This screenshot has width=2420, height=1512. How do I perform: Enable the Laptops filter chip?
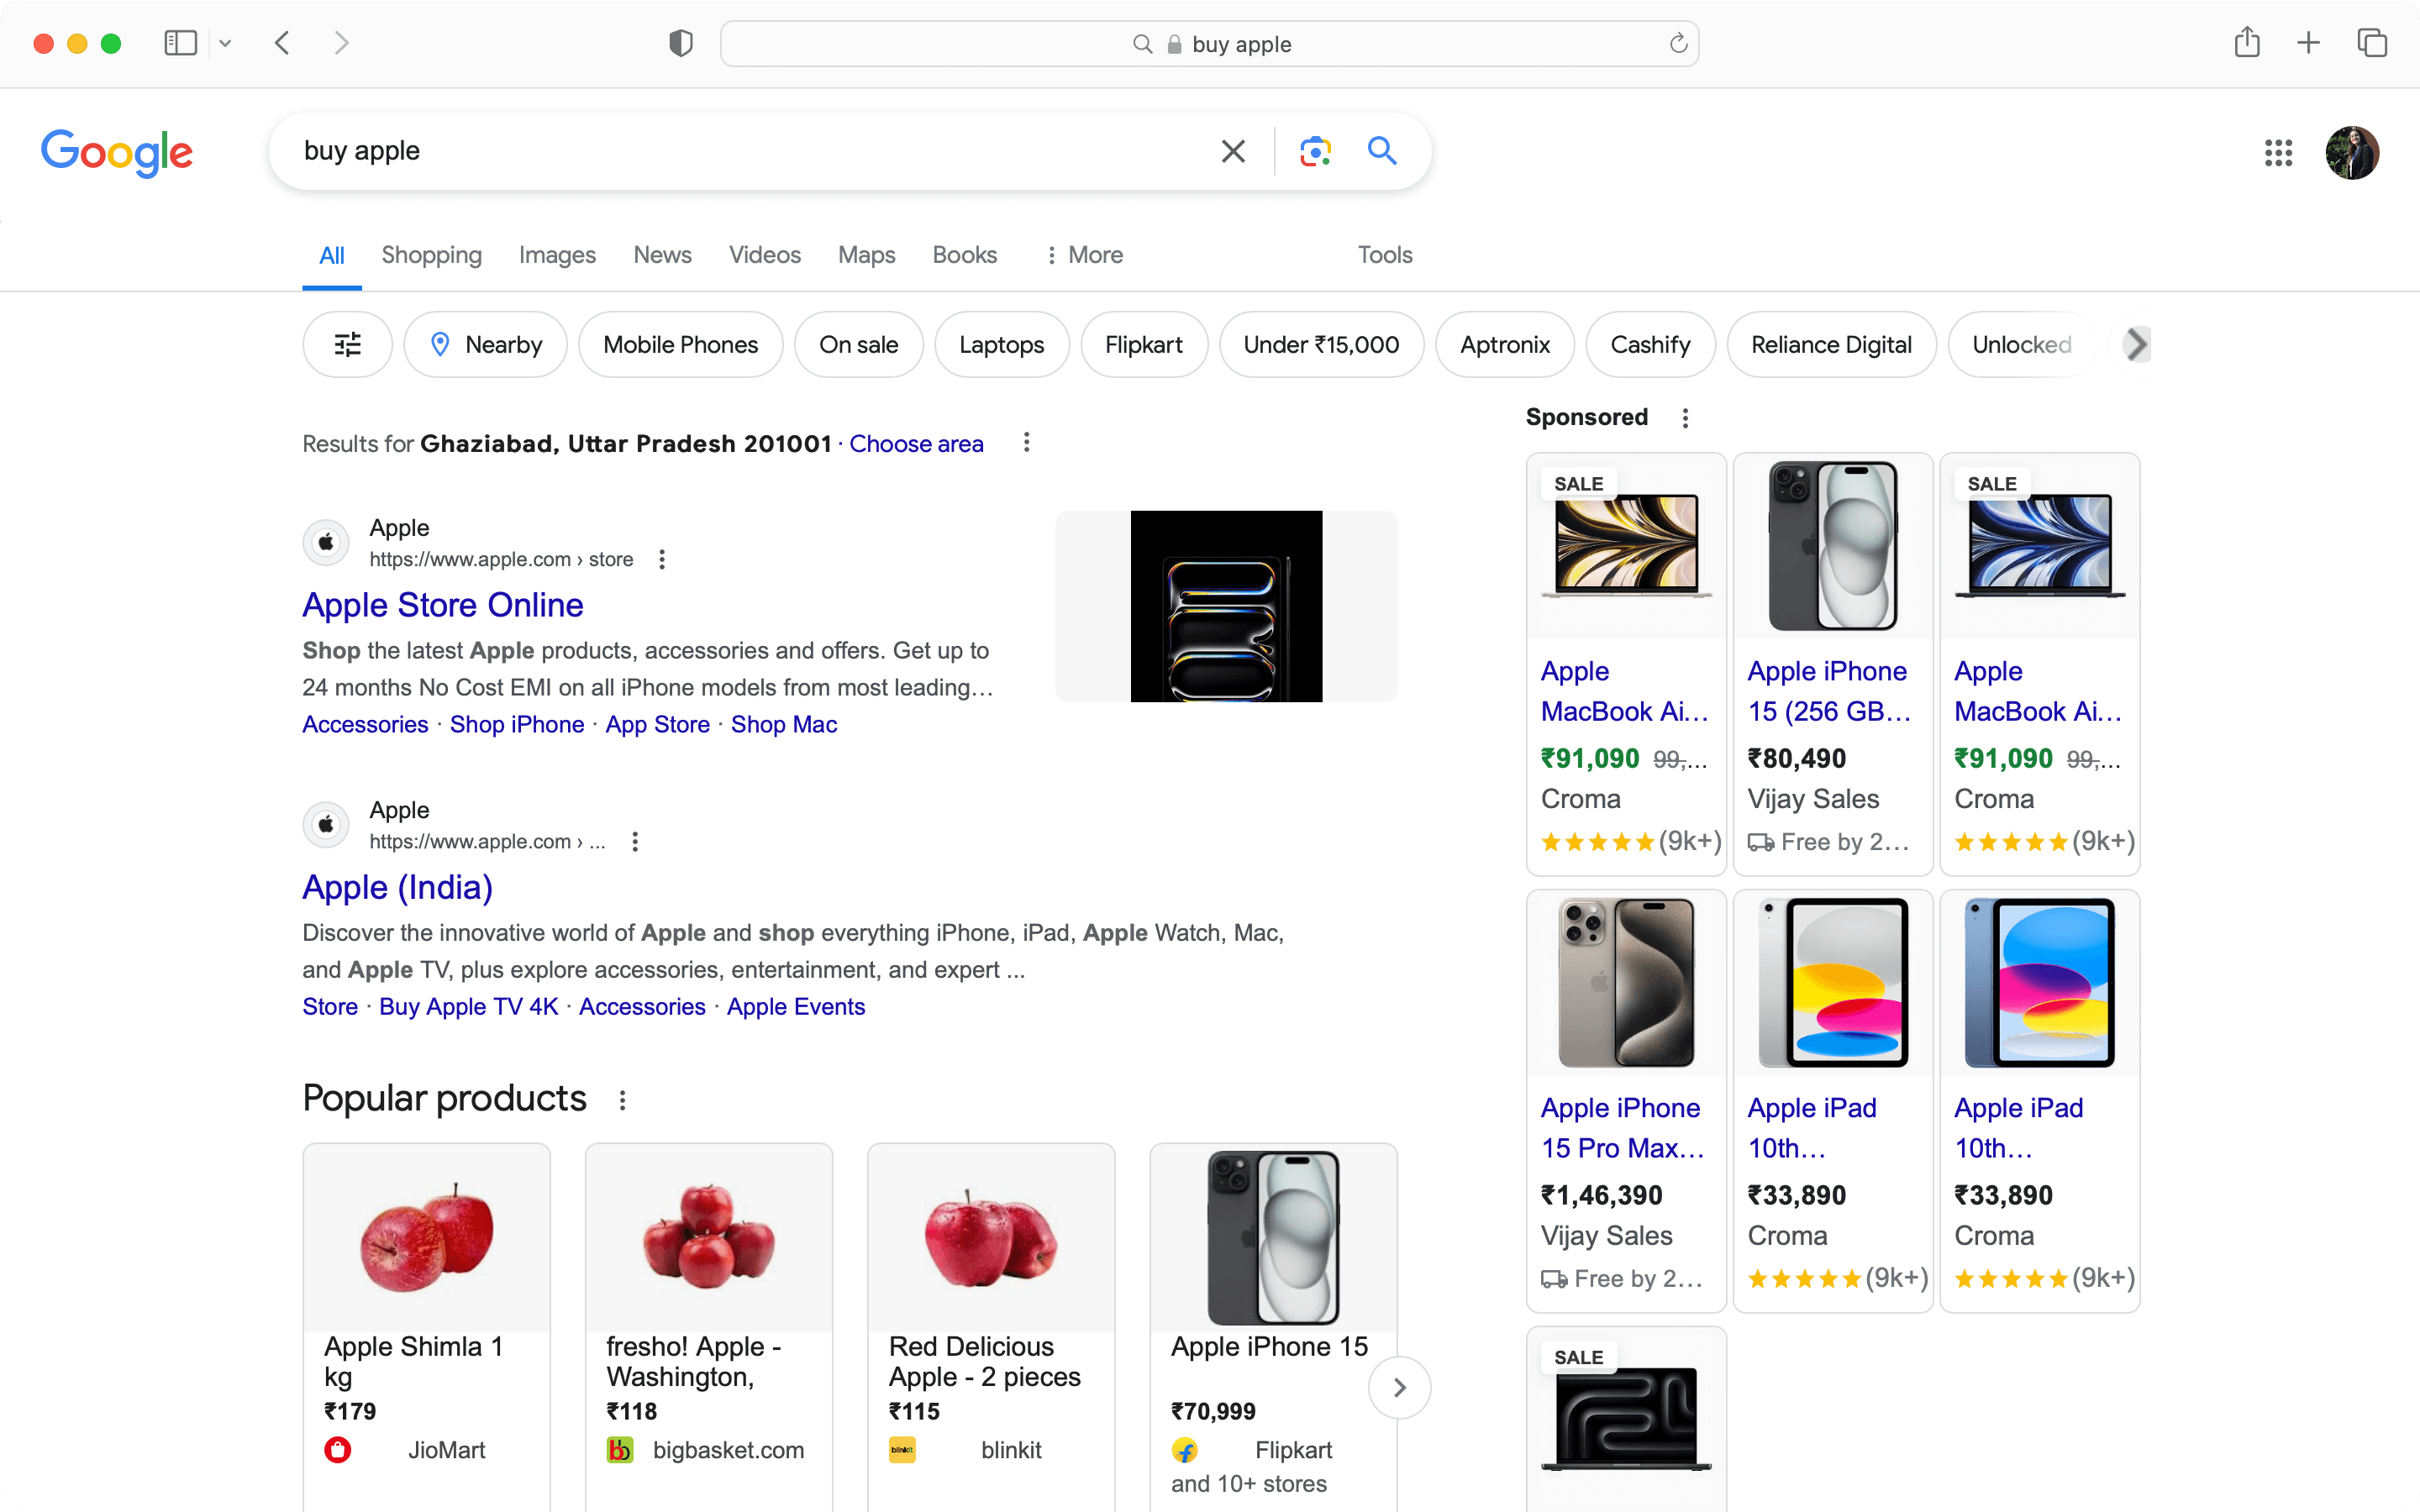click(x=1001, y=344)
